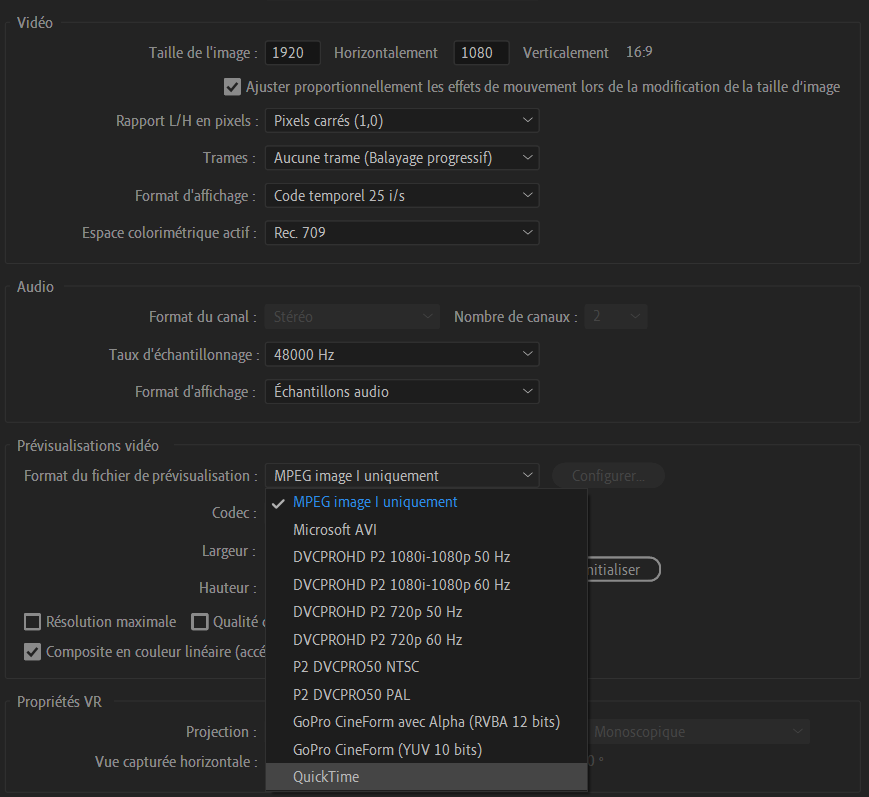Expand the Trames dropdown

pyautogui.click(x=402, y=158)
